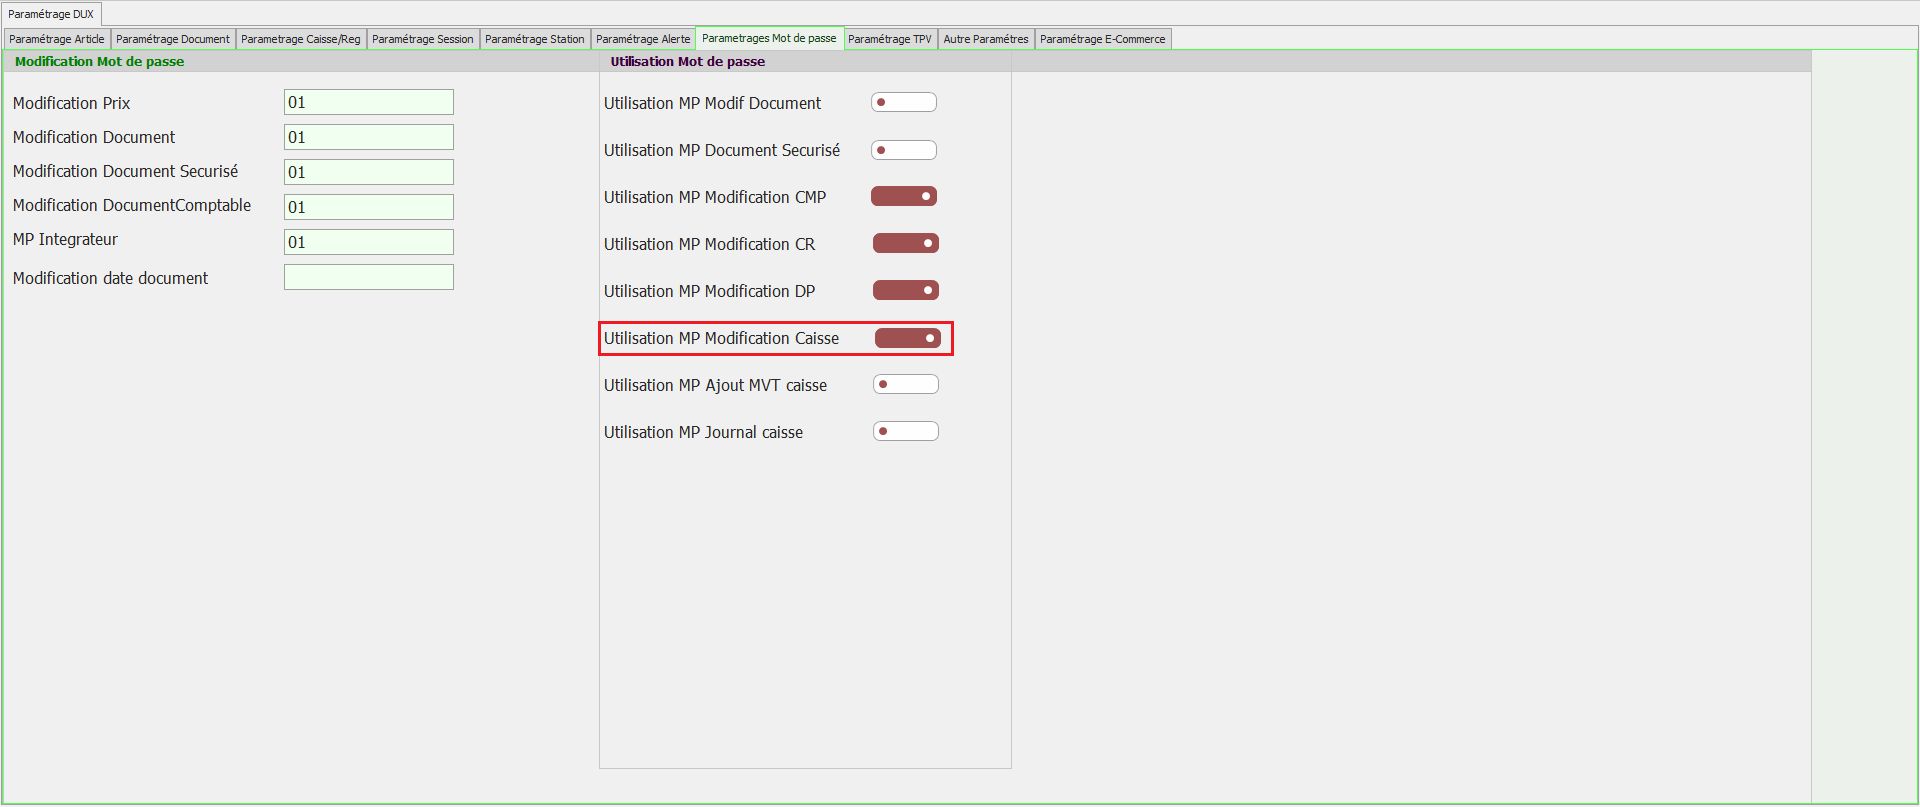The width and height of the screenshot is (1920, 807).
Task: Toggle Utilisation MP Document Securisé switch
Action: point(904,150)
